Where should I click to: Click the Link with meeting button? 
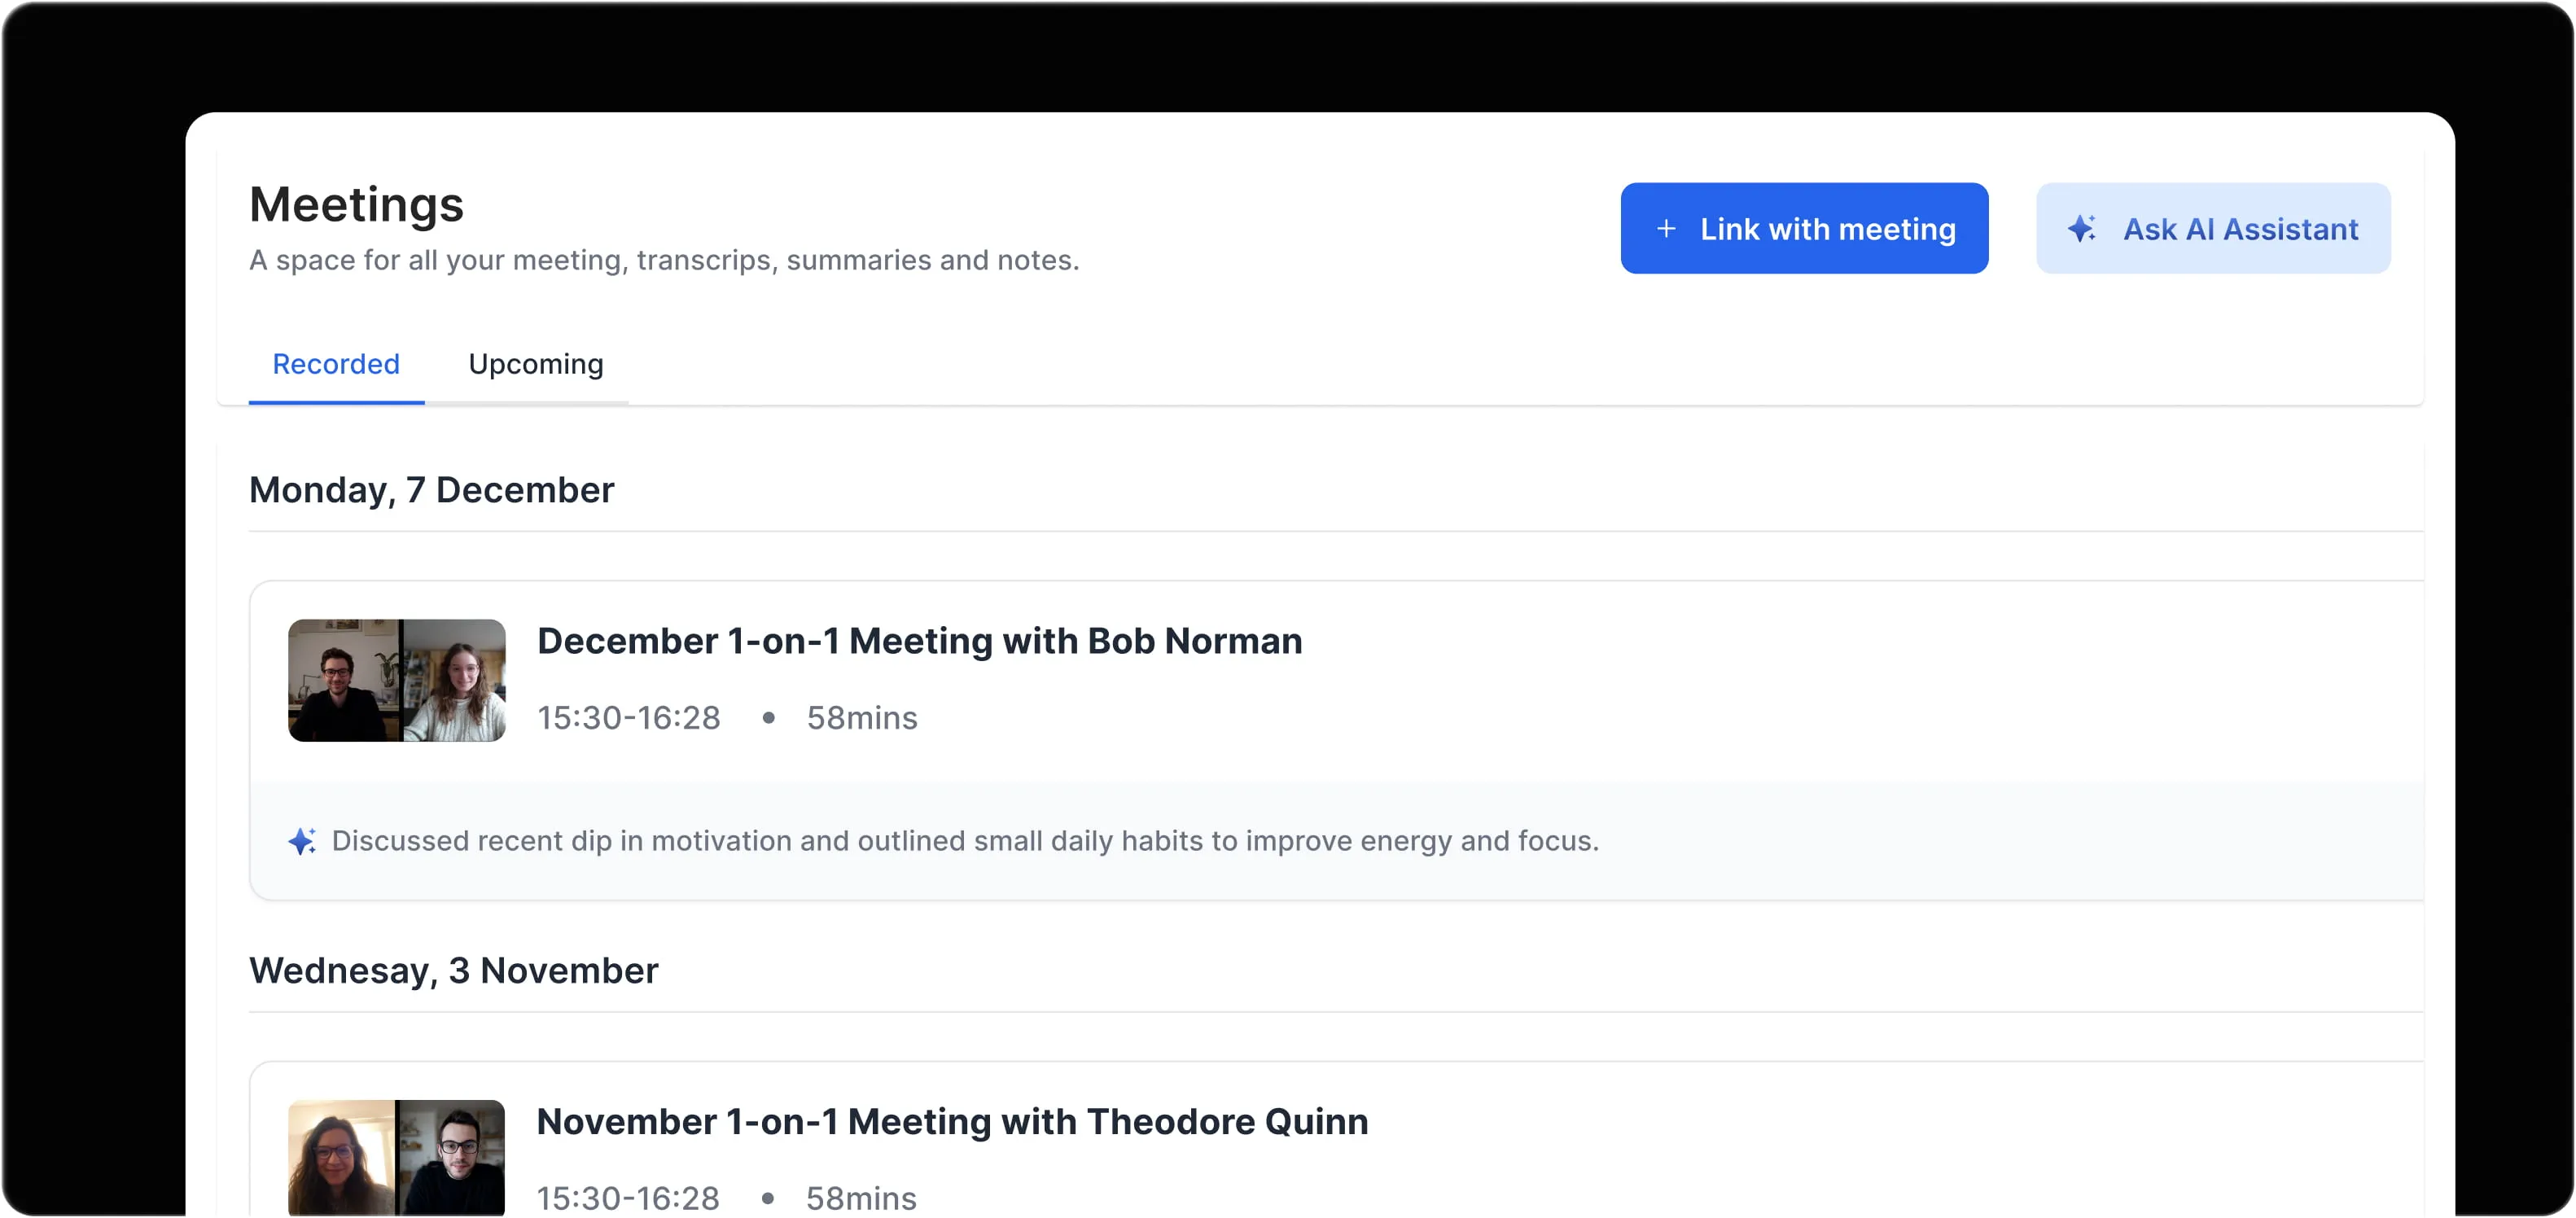(x=1804, y=228)
